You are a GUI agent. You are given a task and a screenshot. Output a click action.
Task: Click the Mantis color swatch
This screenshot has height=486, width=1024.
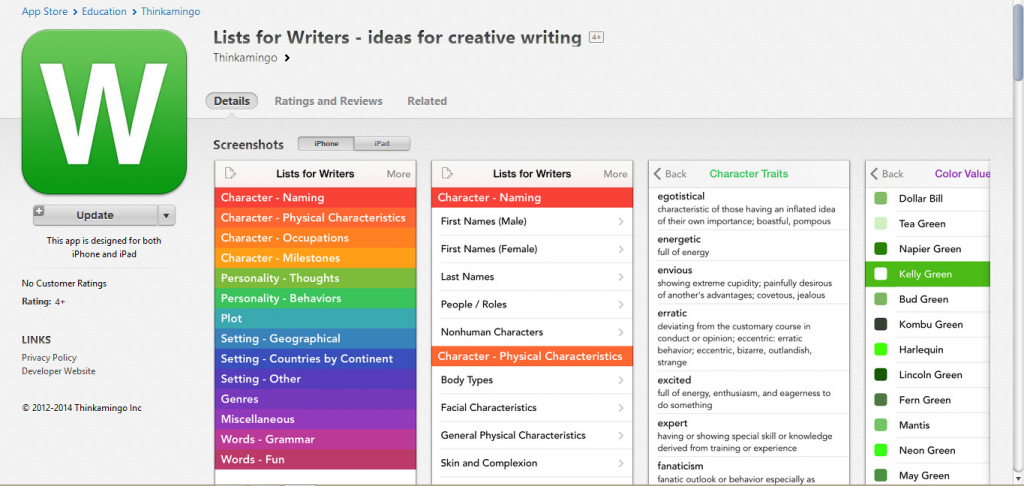[x=881, y=425]
